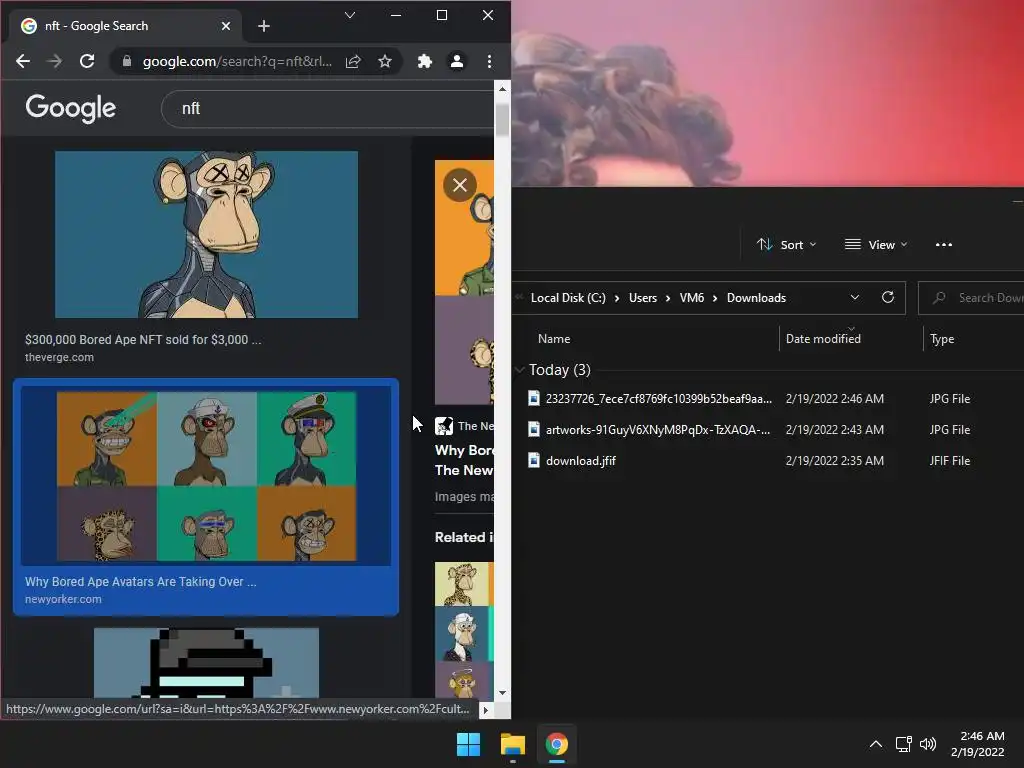1024x768 pixels.
Task: Open Chrome three-dot menu
Action: click(489, 61)
